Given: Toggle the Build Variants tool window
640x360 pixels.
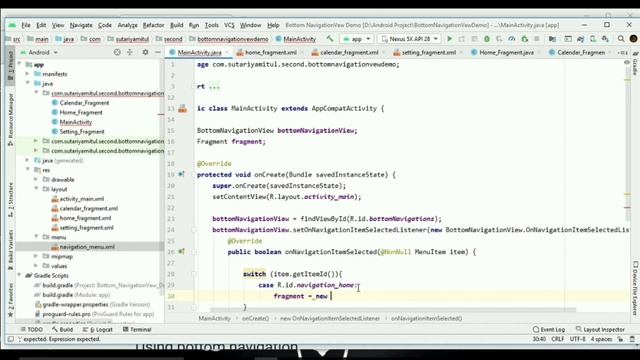Looking at the screenshot, I should coord(11,250).
